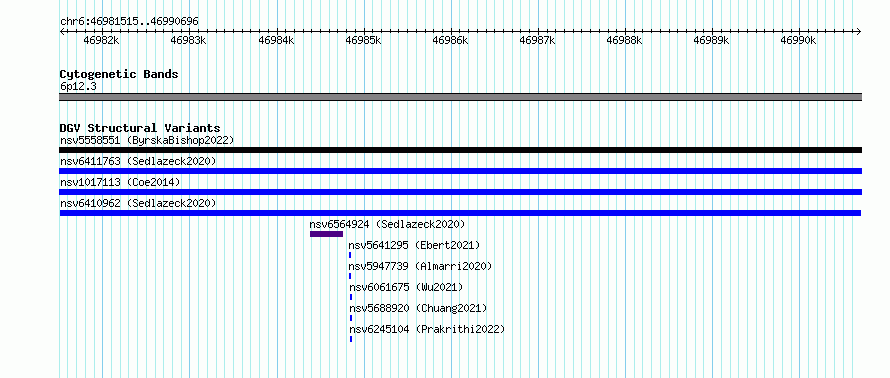Click the nsv6564924 (Sedlazeck2020) label
Image resolution: width=890 pixels, height=378 pixels.
(x=387, y=224)
